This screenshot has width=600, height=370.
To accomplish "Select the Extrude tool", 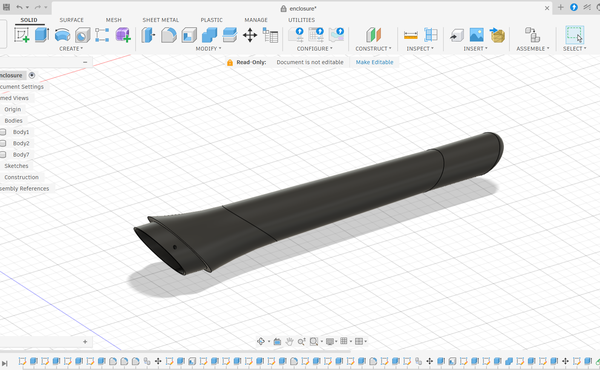I will [x=41, y=35].
